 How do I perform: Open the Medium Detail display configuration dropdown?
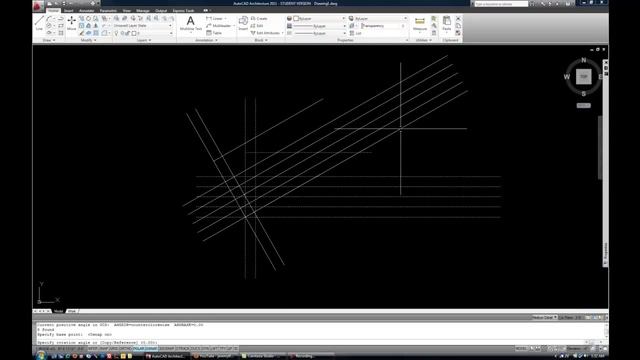click(x=544, y=318)
